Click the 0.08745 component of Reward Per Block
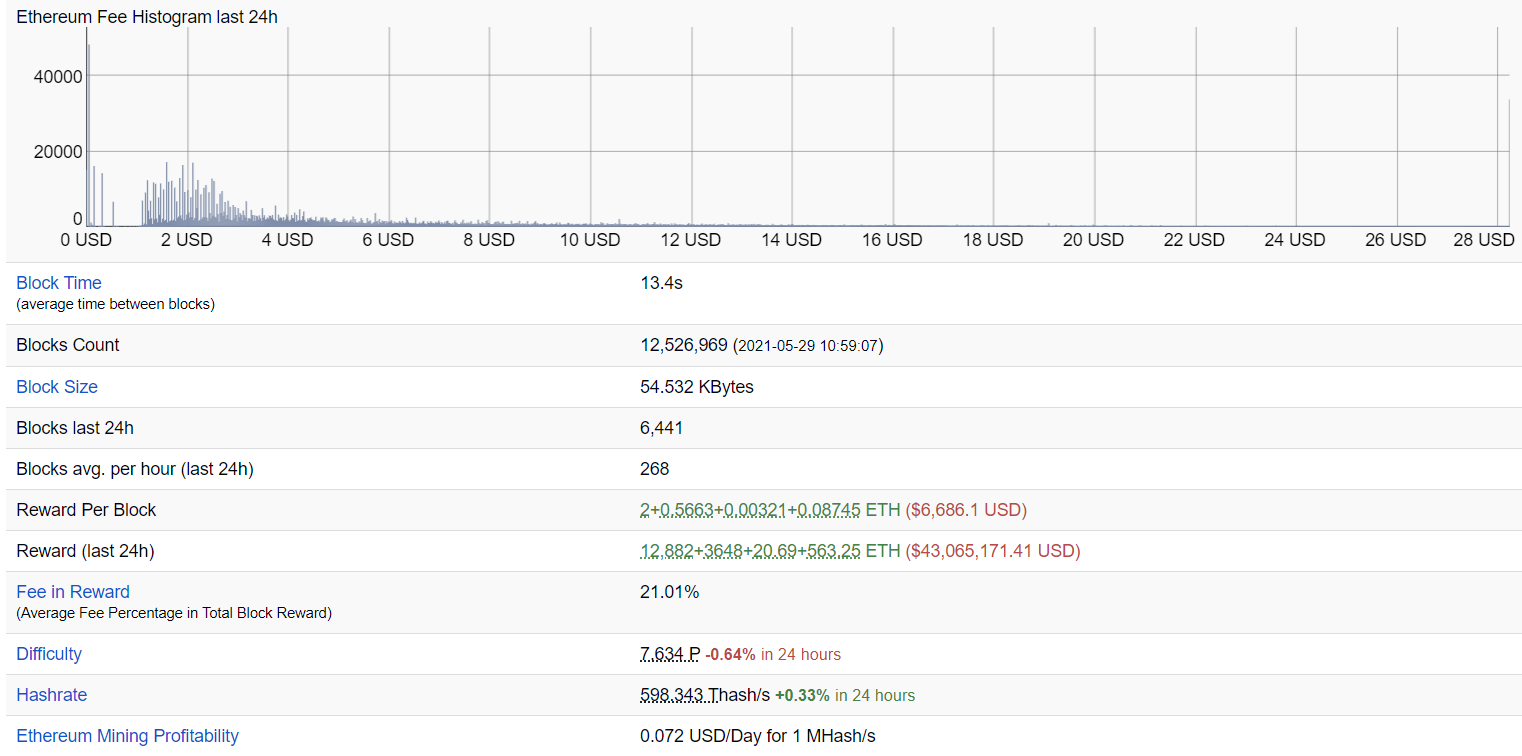The height and width of the screenshot is (756, 1522). [829, 510]
